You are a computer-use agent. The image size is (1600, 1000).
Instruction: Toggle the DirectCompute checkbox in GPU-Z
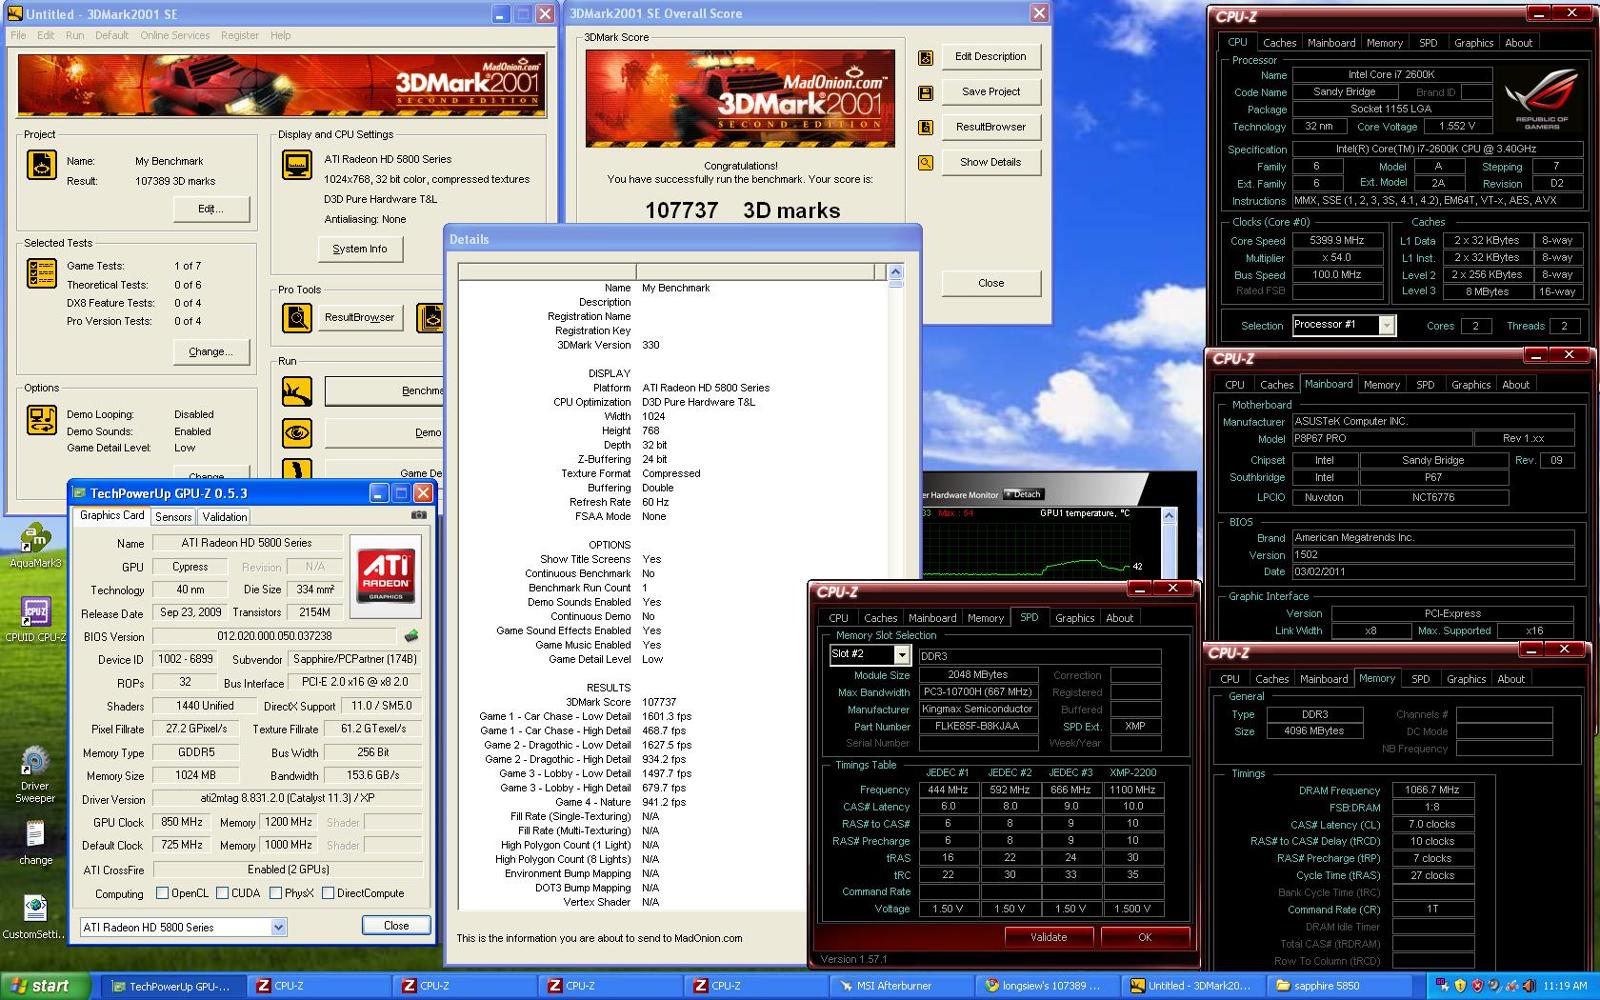click(328, 894)
